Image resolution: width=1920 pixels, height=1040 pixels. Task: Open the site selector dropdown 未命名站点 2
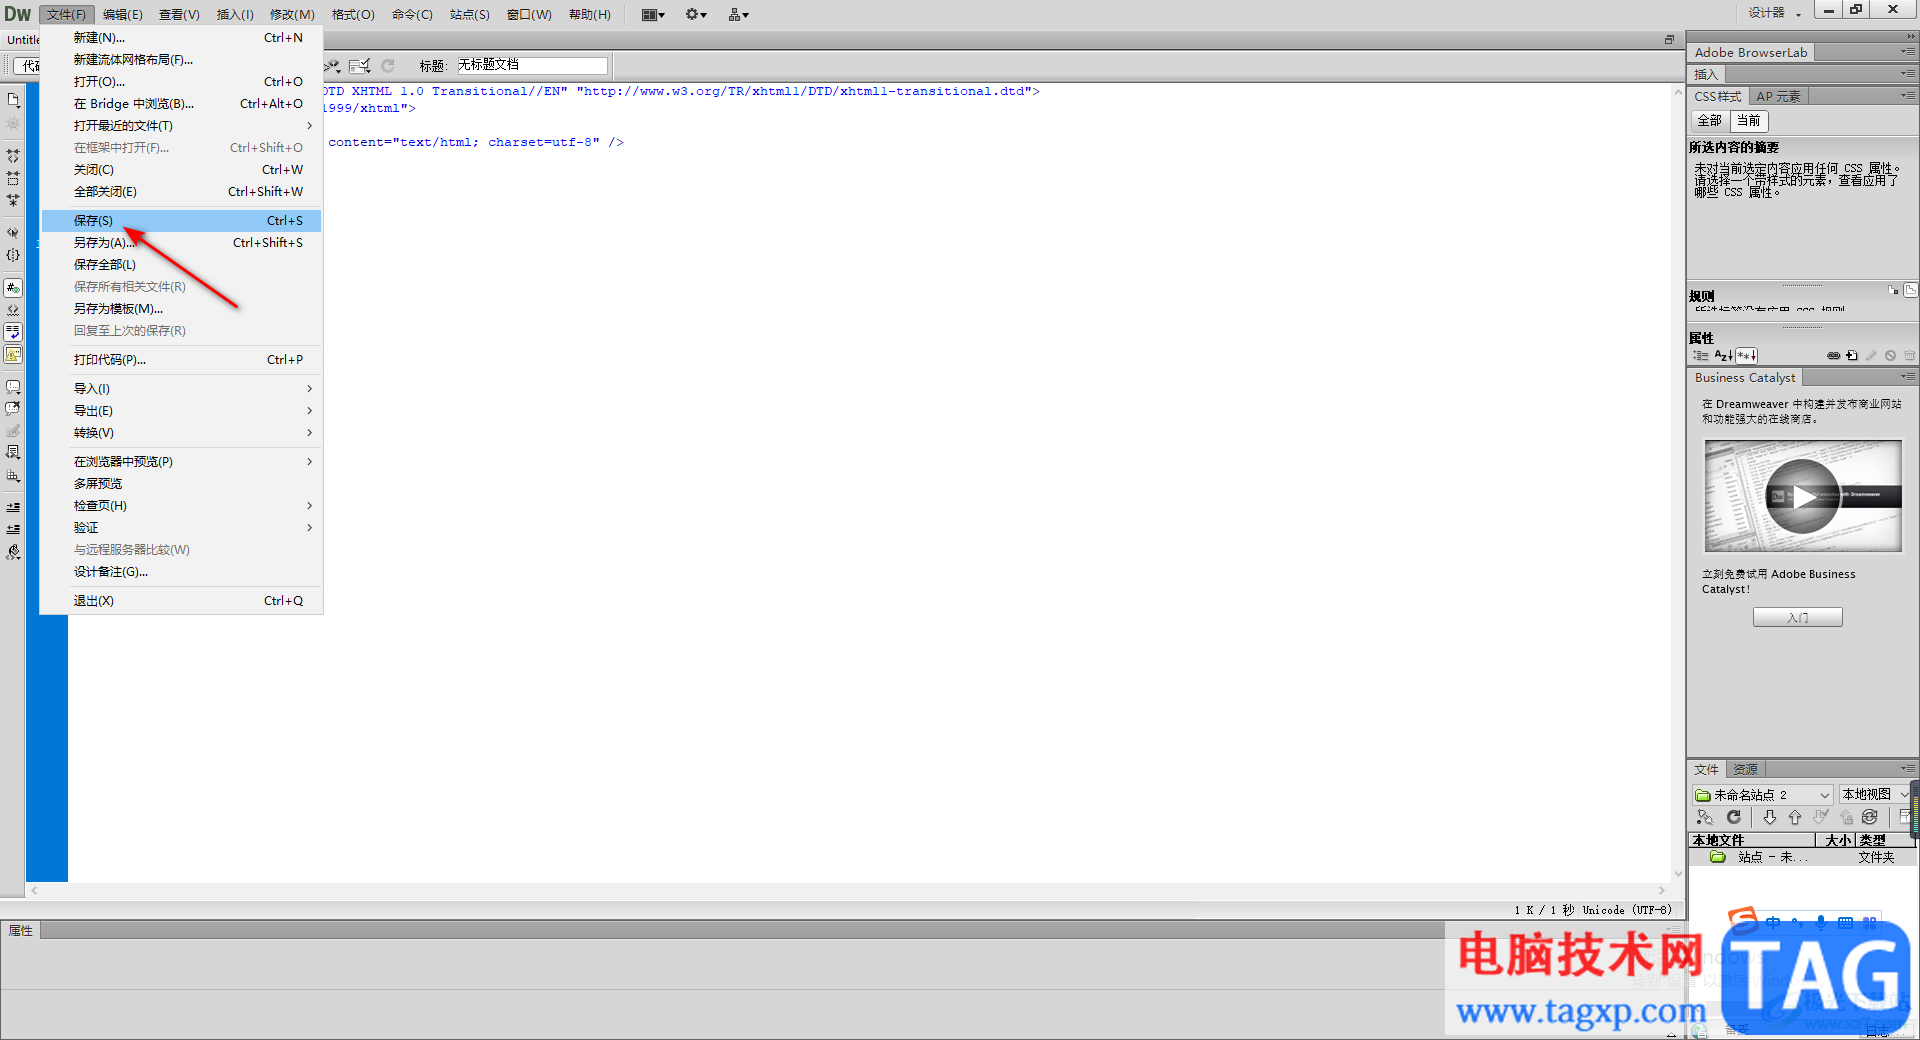[x=1762, y=795]
